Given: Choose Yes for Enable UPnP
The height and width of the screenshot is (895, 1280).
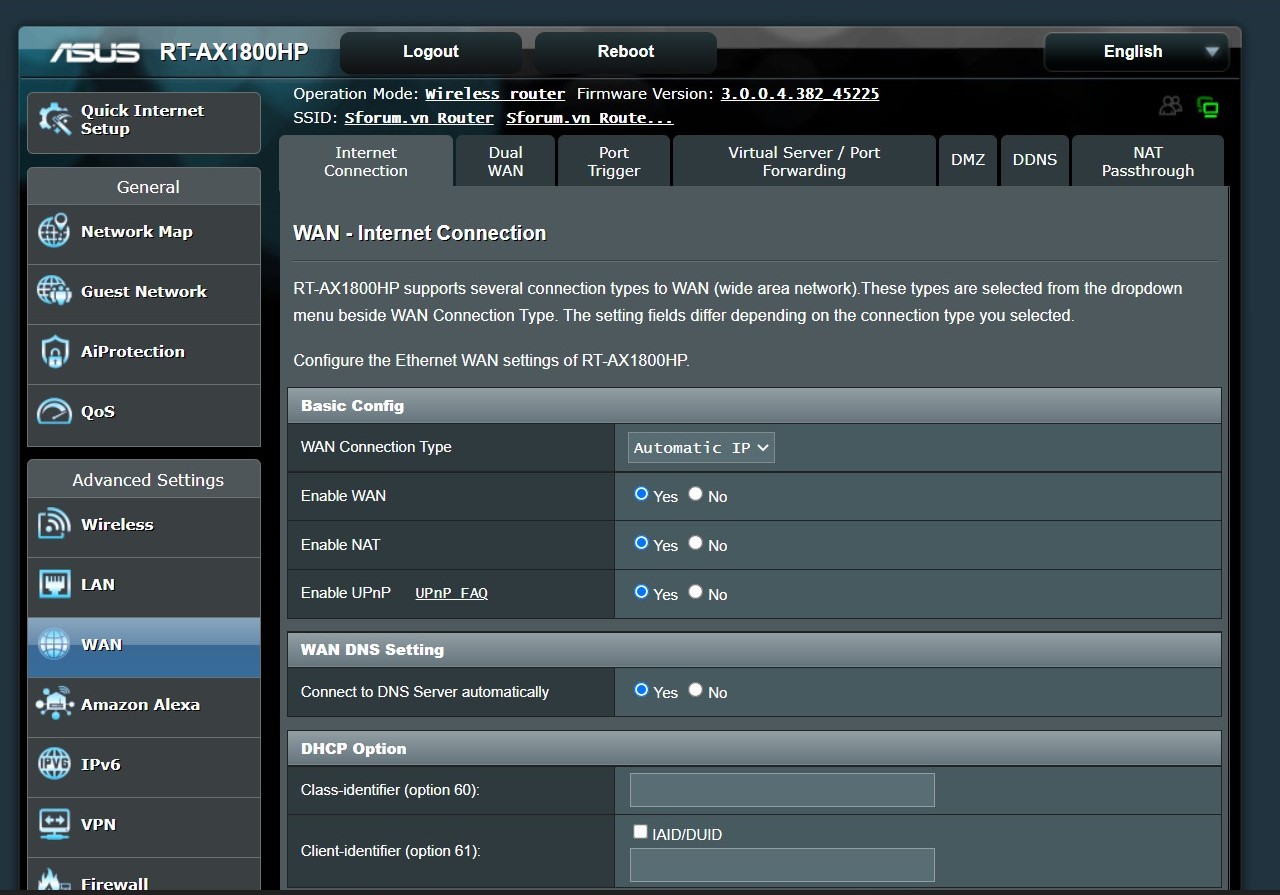Looking at the screenshot, I should (x=642, y=592).
